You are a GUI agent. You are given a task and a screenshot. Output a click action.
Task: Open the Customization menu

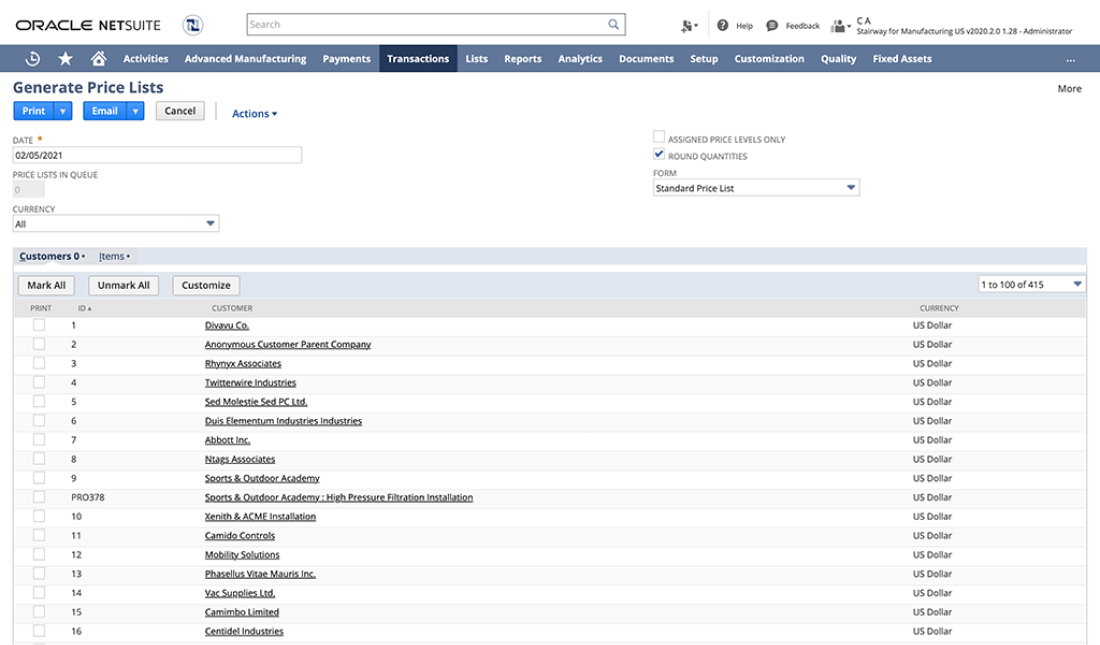click(770, 59)
